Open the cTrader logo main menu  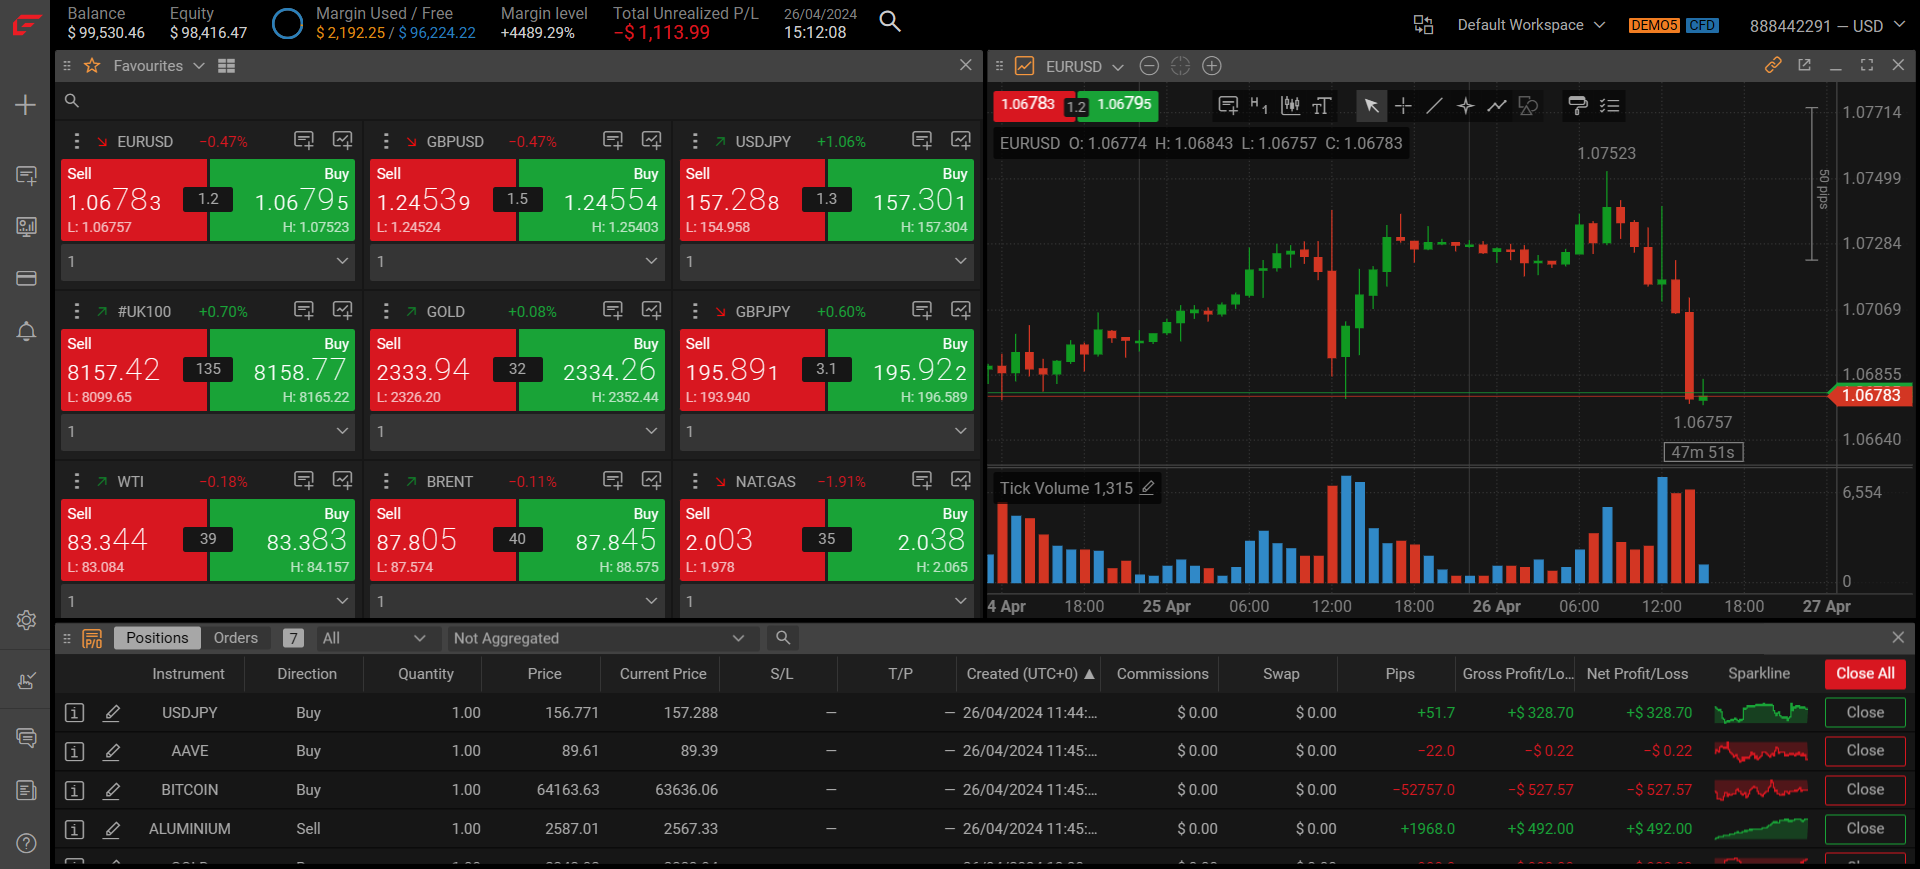26,24
